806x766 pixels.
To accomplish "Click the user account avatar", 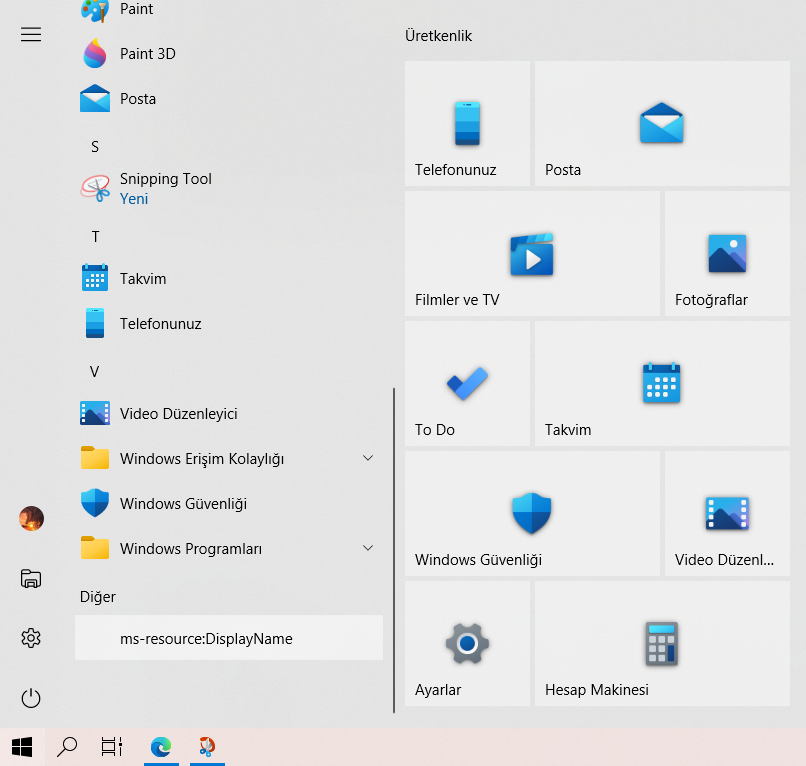I will pyautogui.click(x=31, y=518).
